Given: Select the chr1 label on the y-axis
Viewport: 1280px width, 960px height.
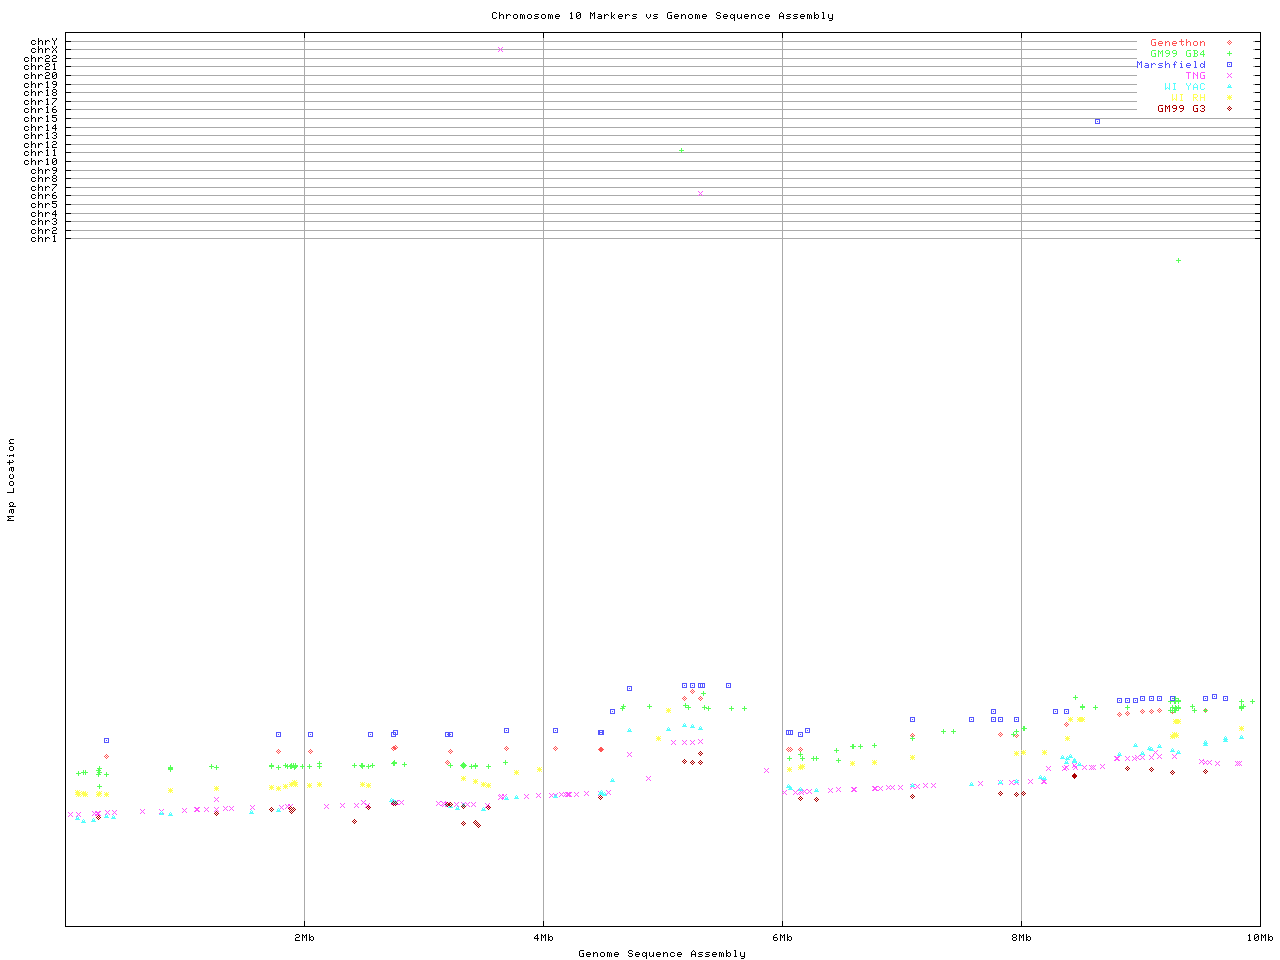Looking at the screenshot, I should tap(44, 239).
